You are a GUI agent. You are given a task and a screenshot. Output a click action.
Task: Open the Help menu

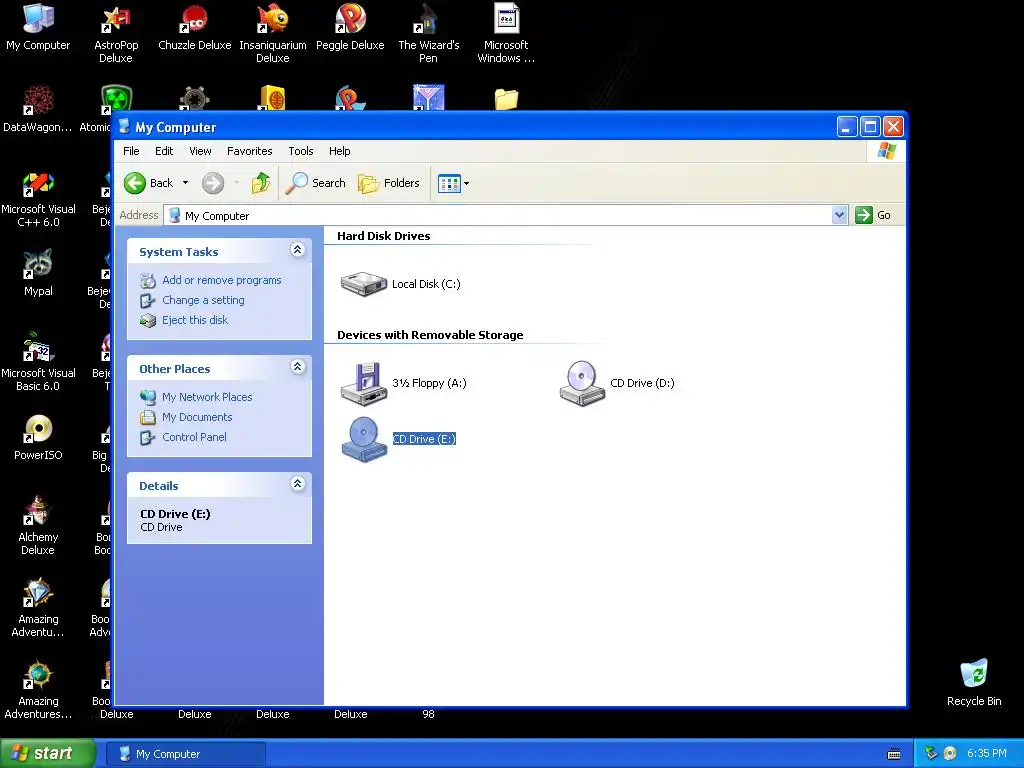pyautogui.click(x=340, y=151)
